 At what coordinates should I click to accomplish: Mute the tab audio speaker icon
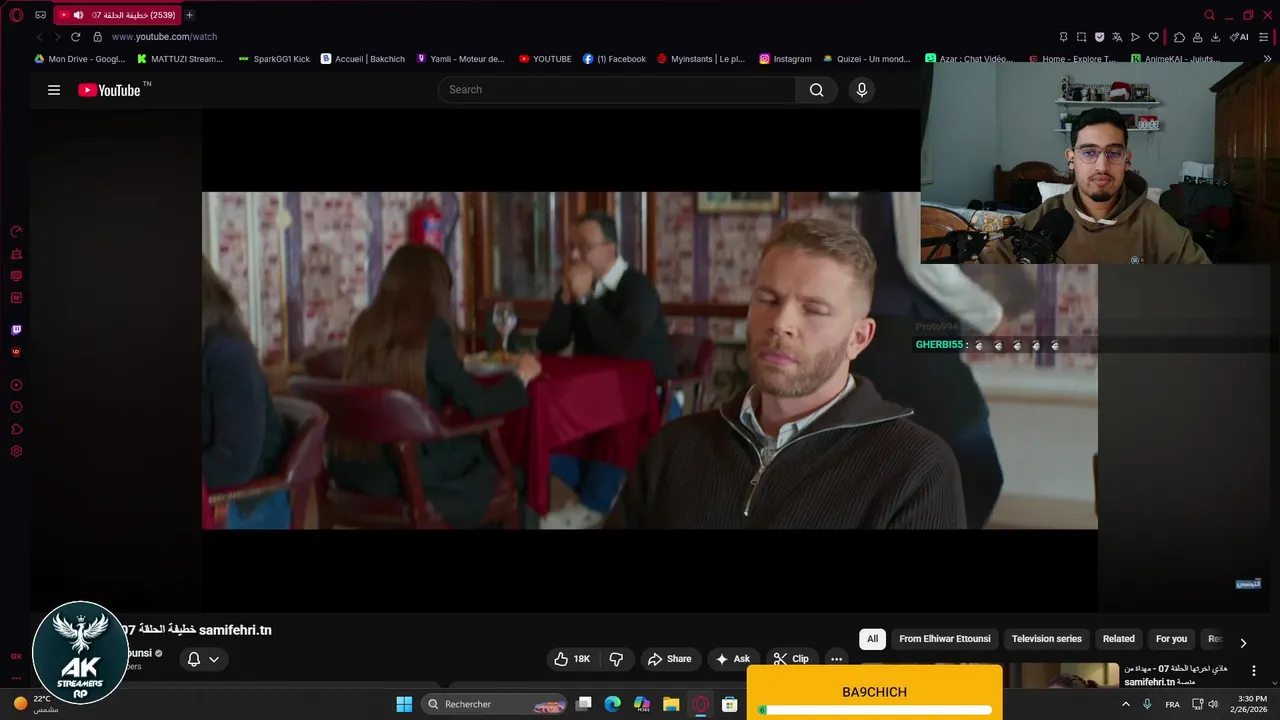(78, 15)
